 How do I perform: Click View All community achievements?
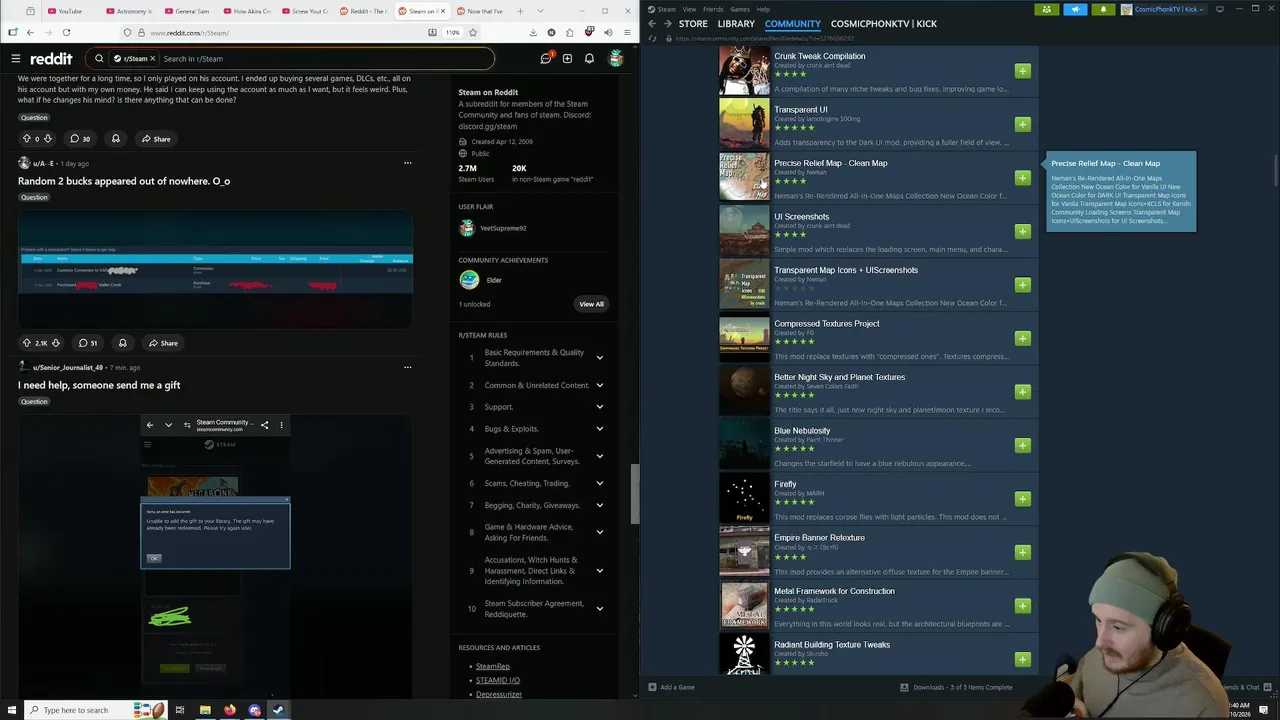point(591,304)
